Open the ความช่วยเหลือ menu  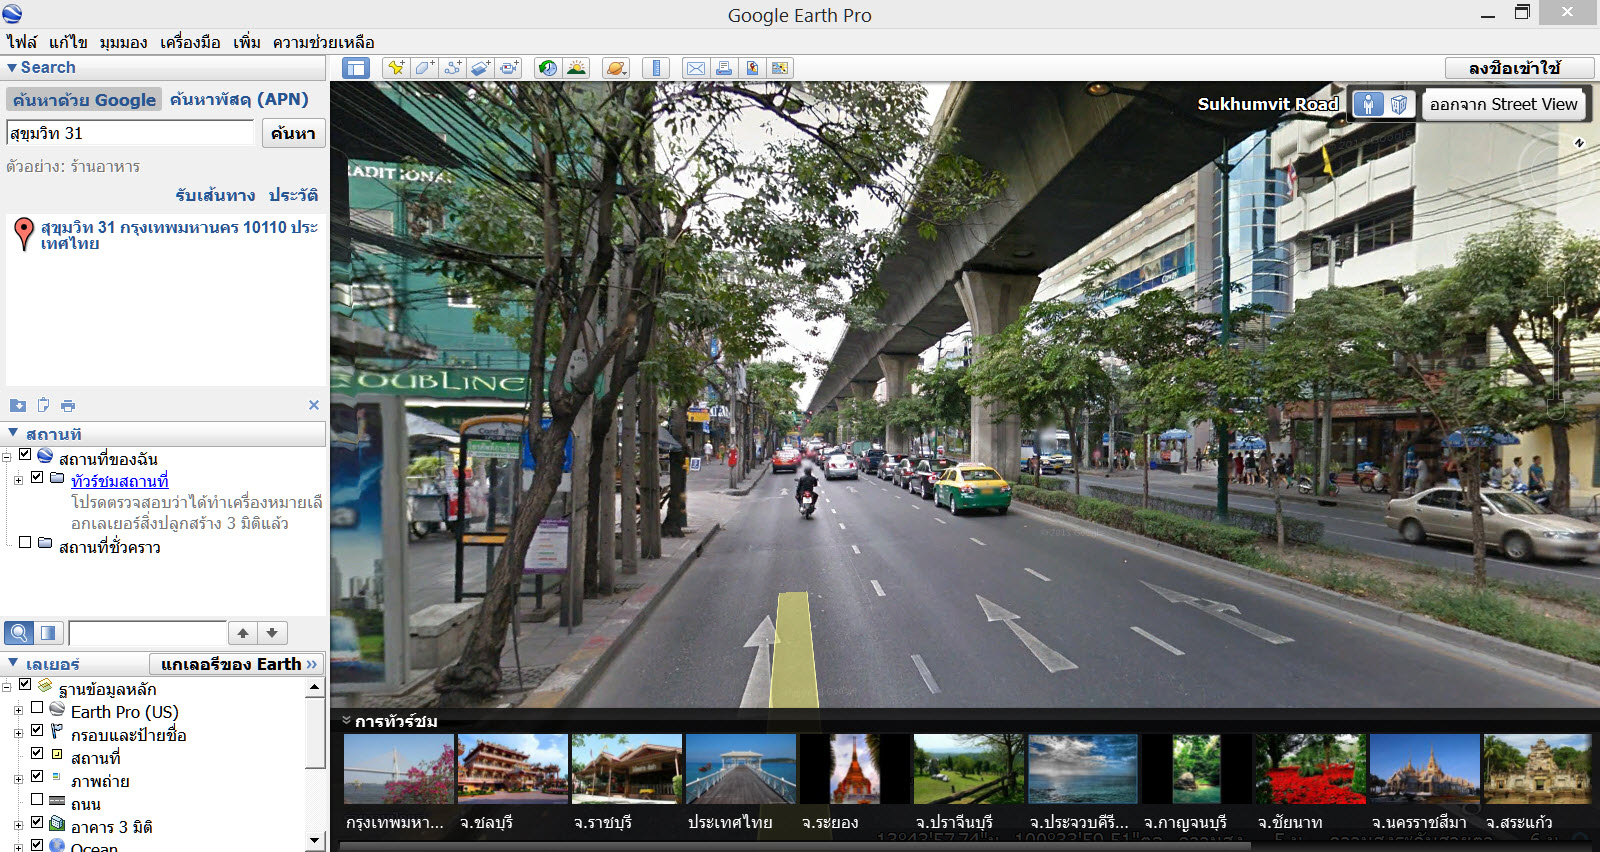323,42
